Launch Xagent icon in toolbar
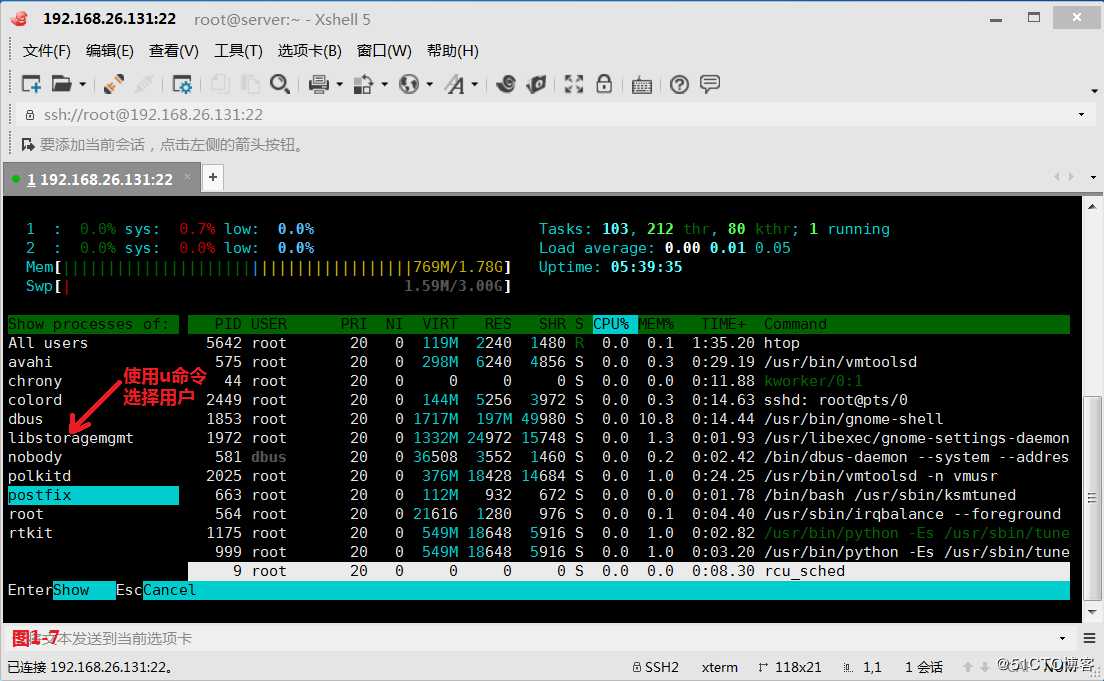The image size is (1104, 681). (x=537, y=85)
